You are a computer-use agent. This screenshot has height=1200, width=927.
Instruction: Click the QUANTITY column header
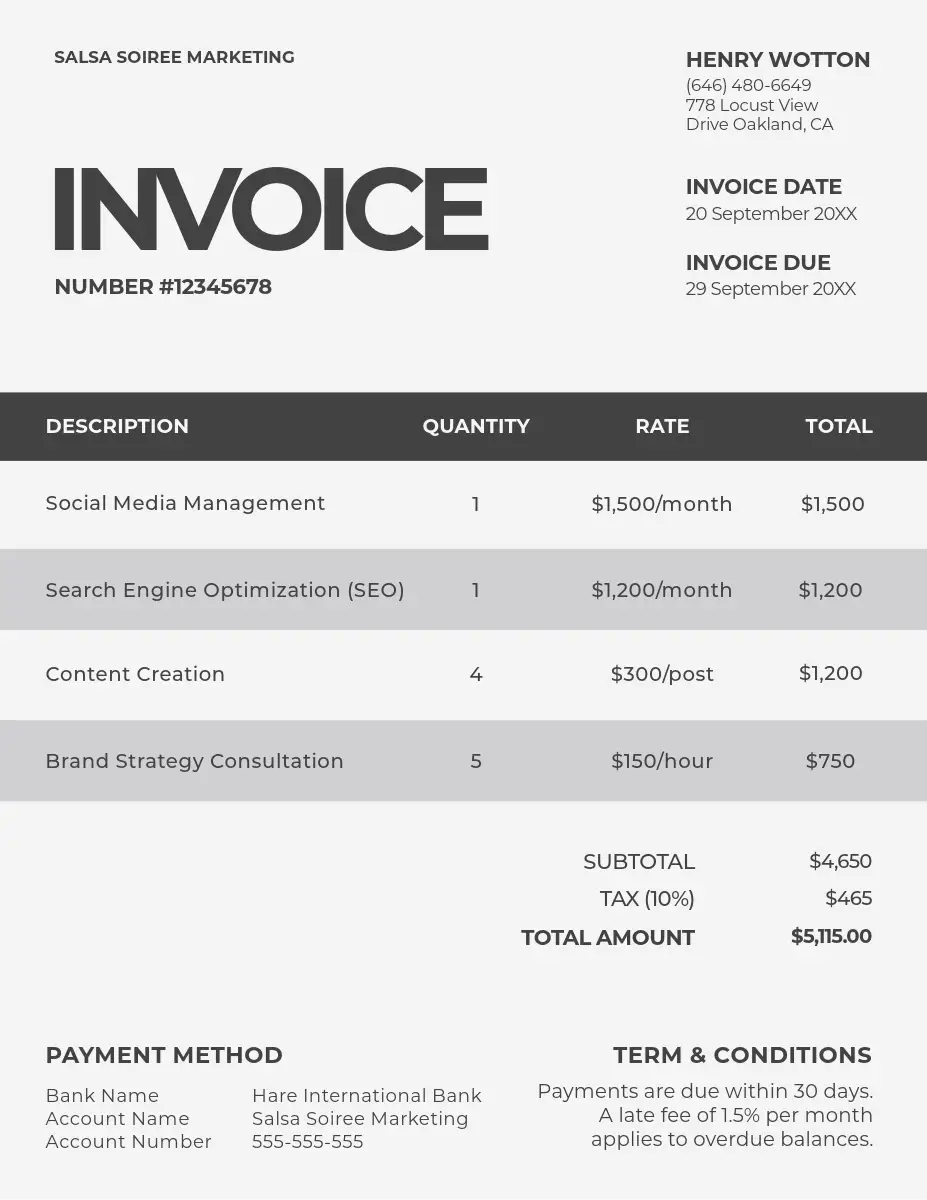point(476,427)
